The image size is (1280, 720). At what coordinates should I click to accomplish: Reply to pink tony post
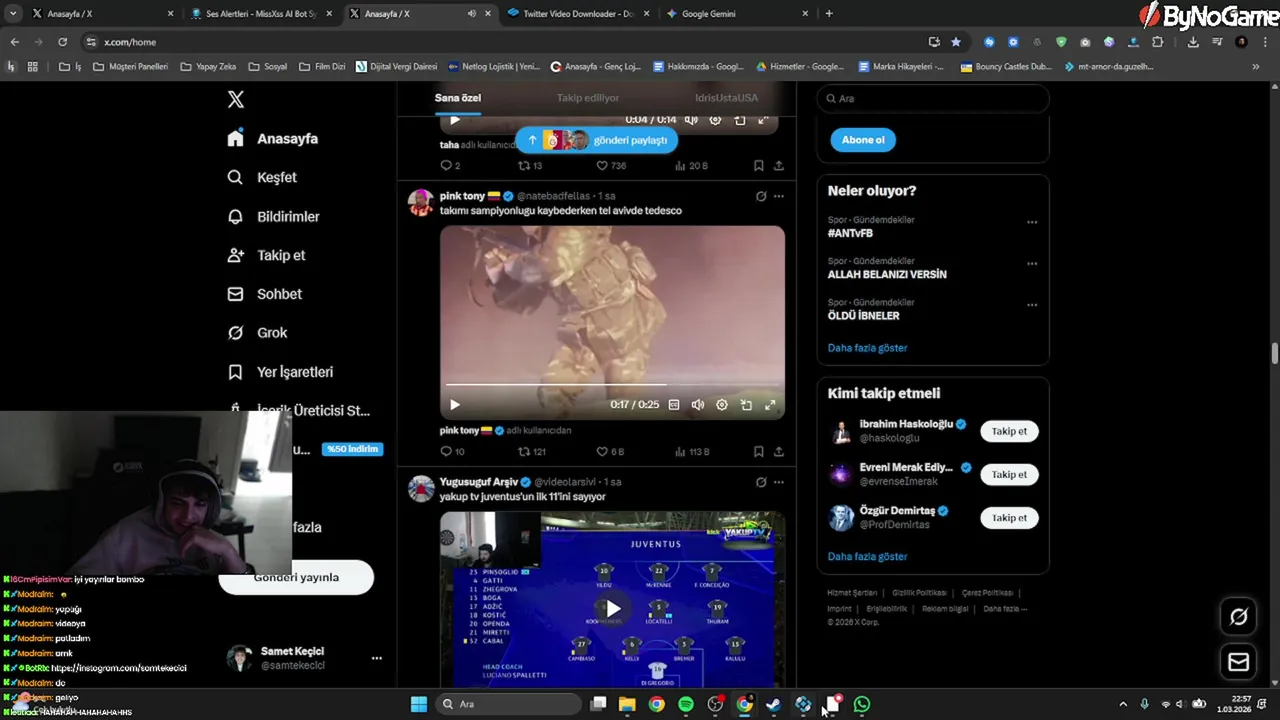452,451
